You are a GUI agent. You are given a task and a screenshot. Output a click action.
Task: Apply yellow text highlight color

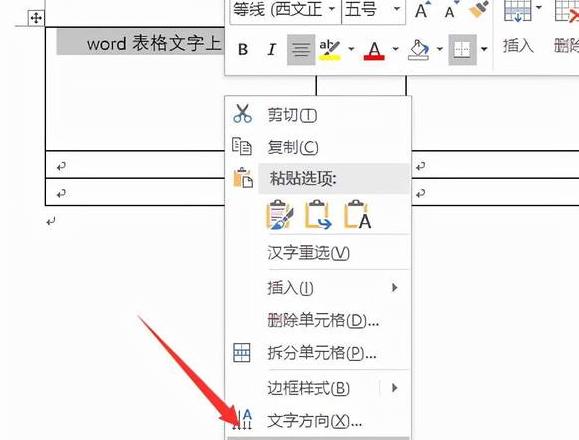pyautogui.click(x=329, y=49)
